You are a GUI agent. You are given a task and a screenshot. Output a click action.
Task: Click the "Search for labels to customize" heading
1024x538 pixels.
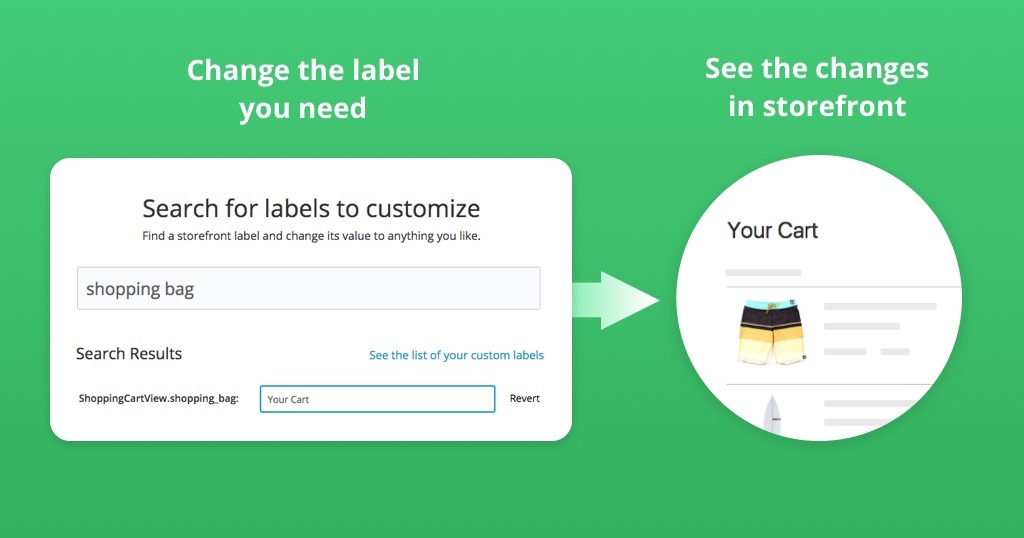(x=311, y=209)
